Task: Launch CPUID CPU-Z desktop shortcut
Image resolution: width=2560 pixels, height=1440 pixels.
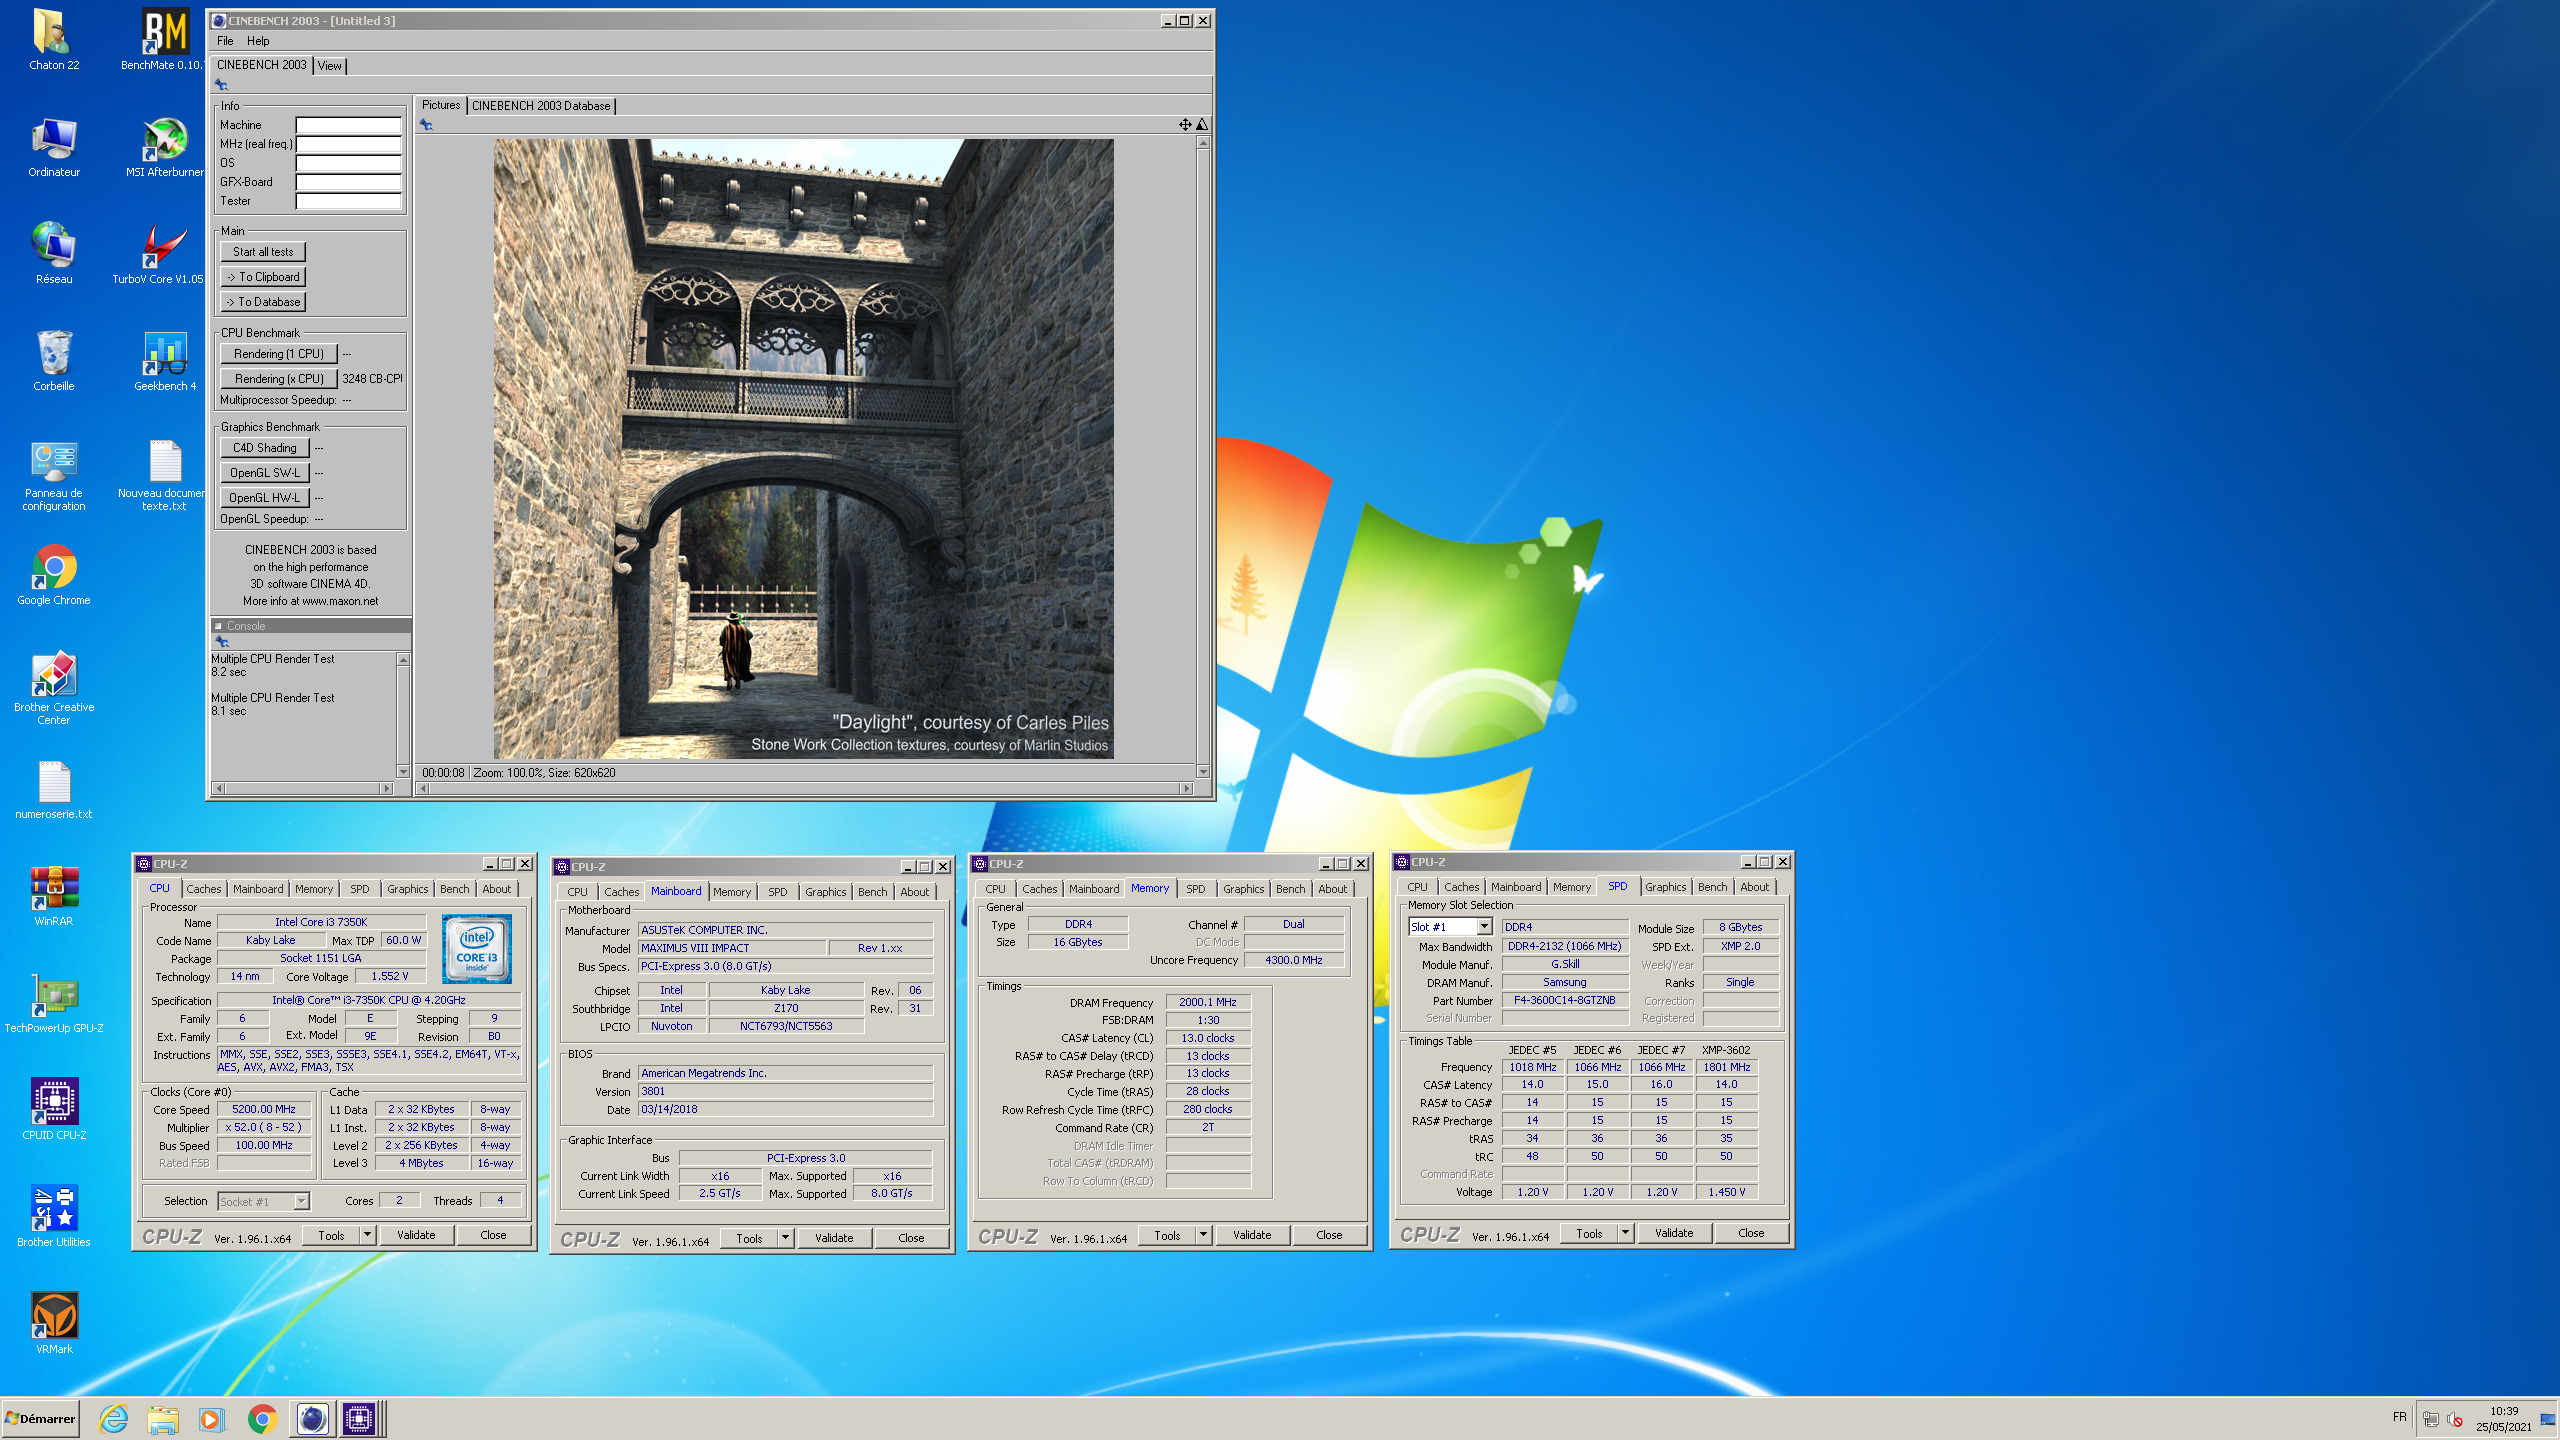Action: tap(53, 1110)
